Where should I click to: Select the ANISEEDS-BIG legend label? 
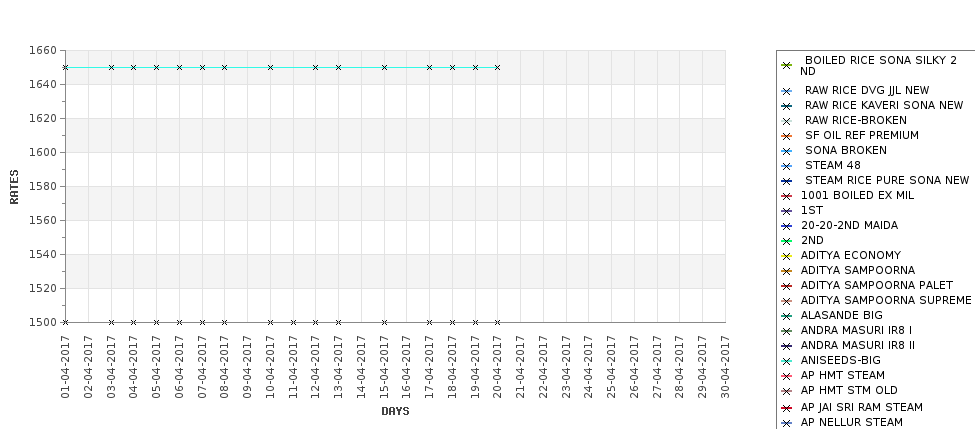click(x=841, y=360)
